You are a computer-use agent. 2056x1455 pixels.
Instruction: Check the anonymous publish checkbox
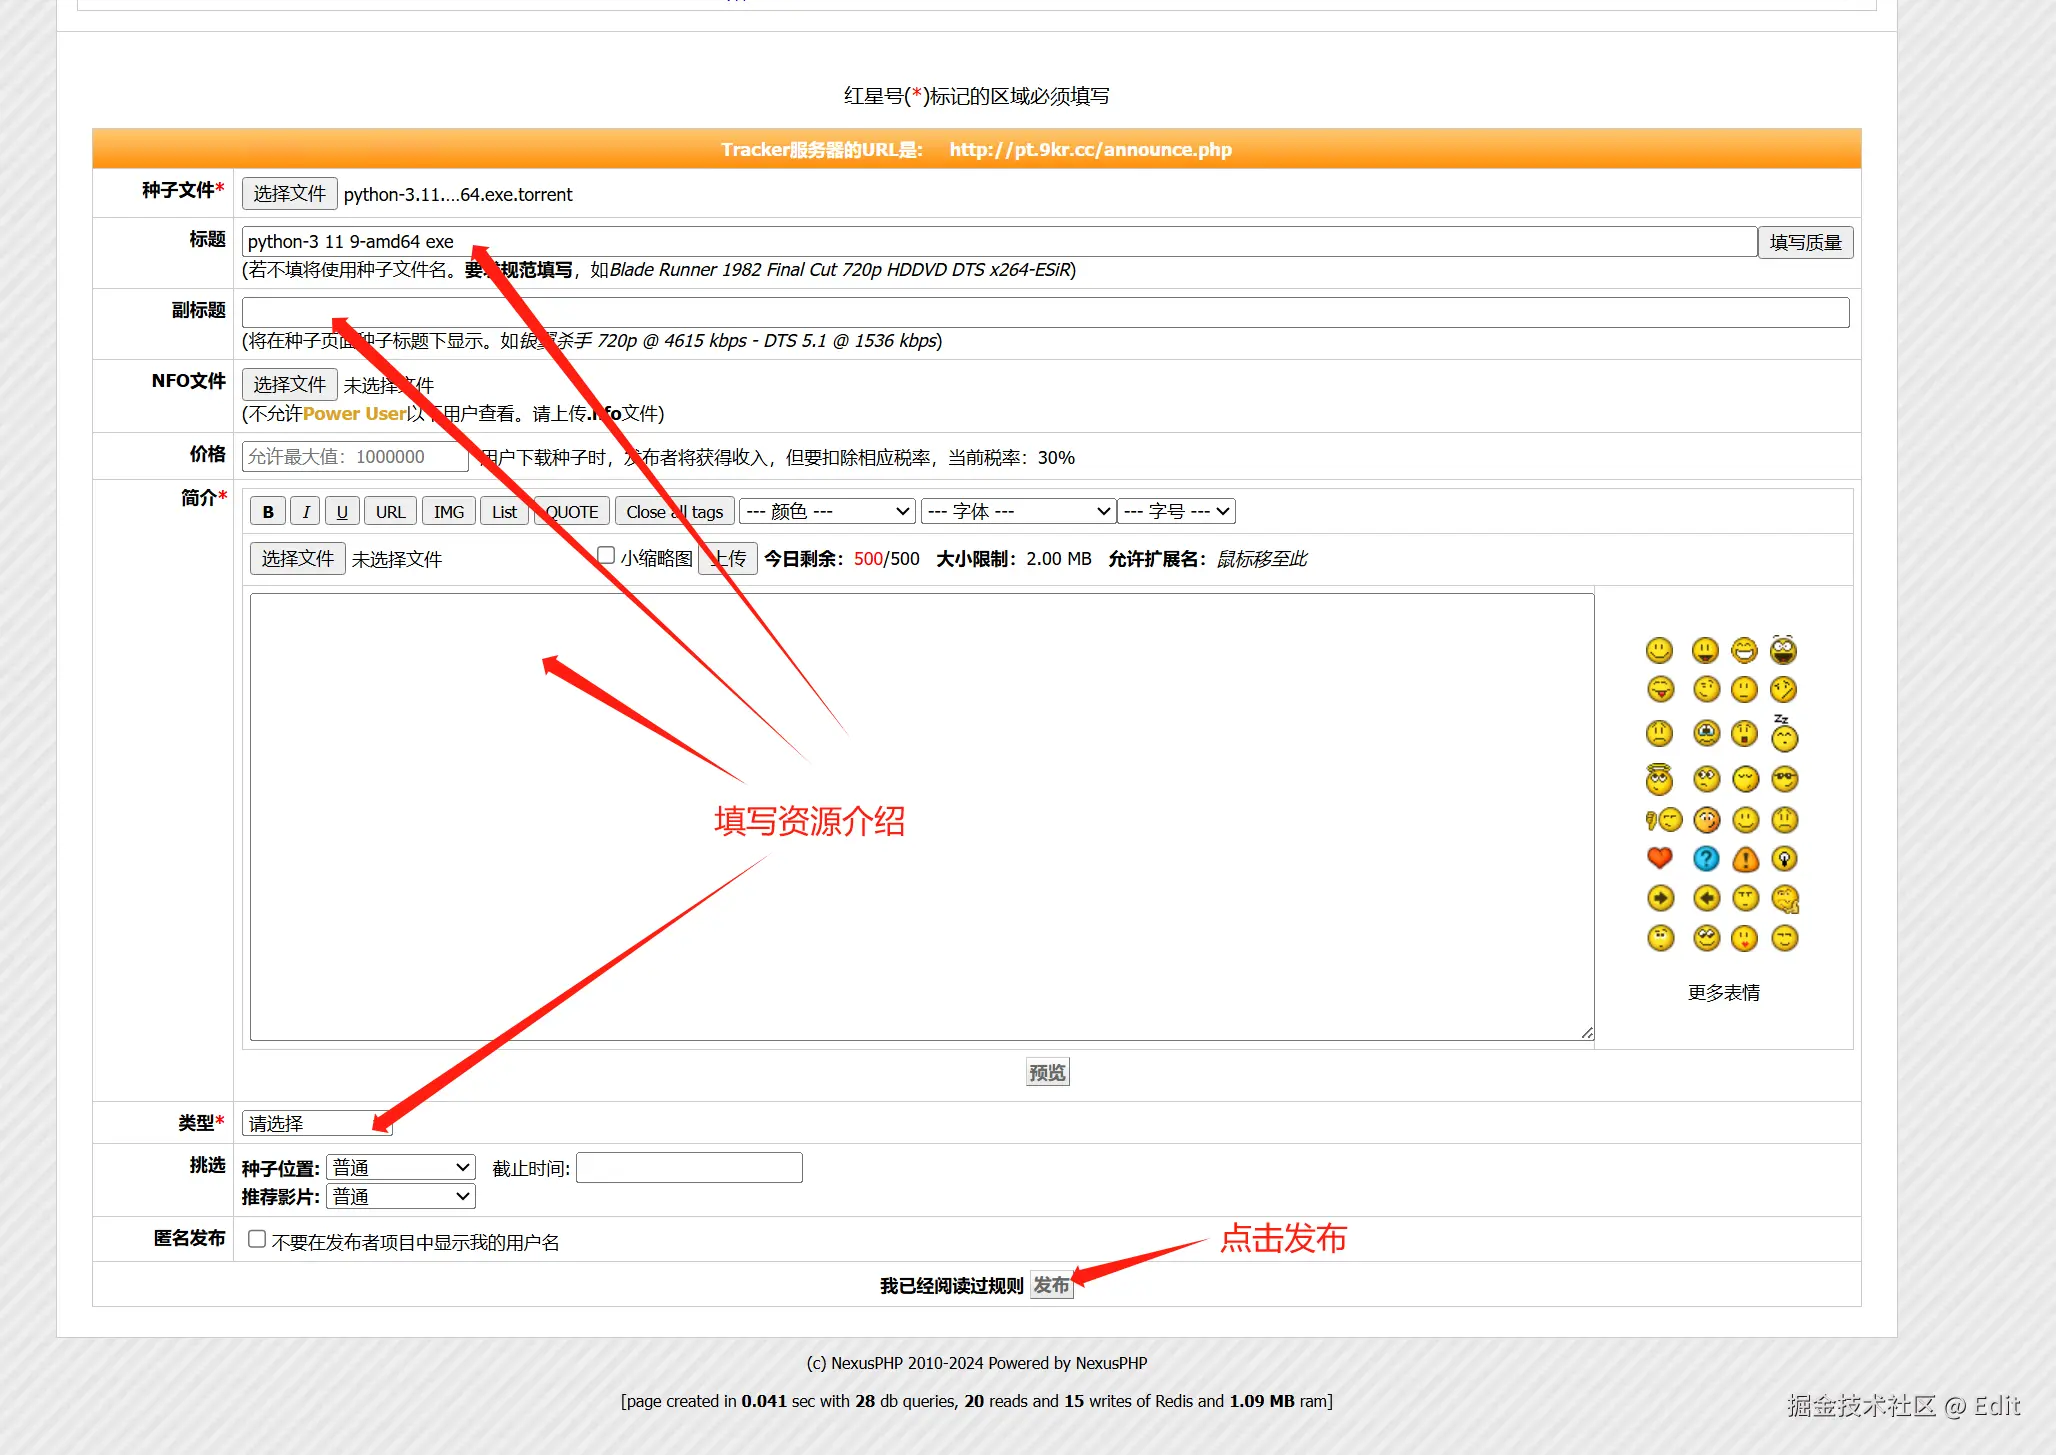pos(257,1239)
